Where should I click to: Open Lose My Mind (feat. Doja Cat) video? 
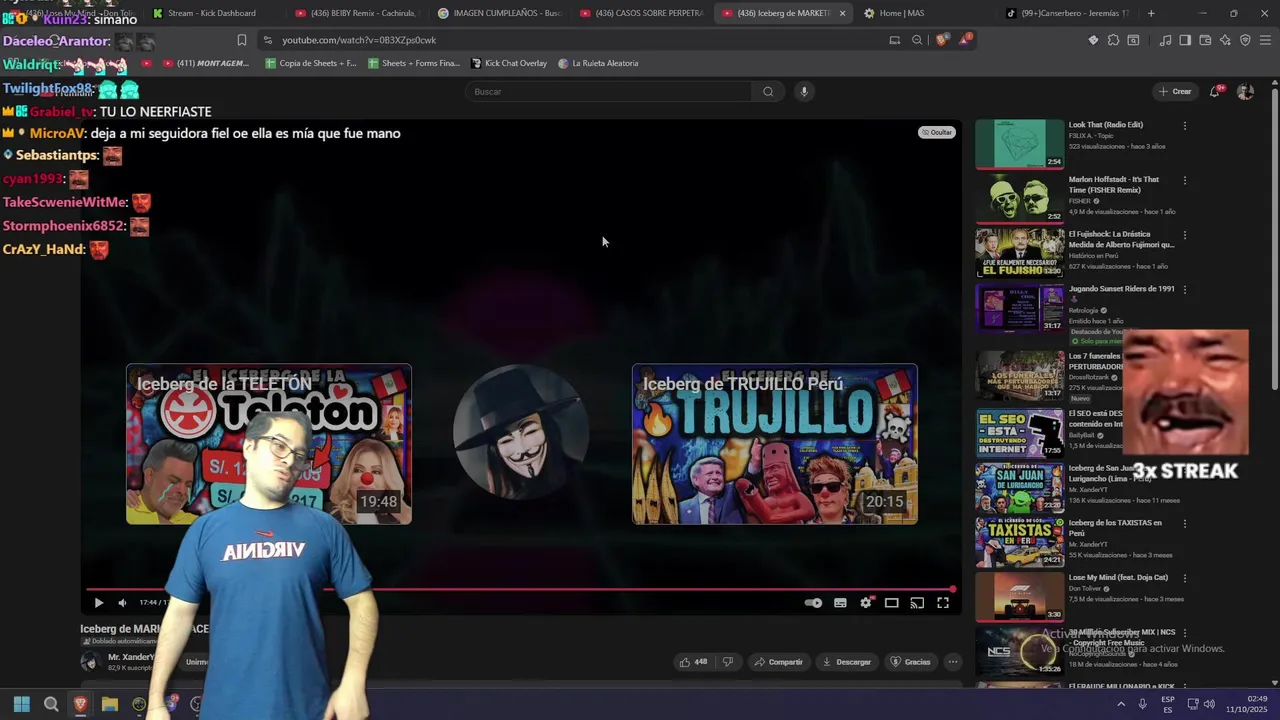point(1019,596)
